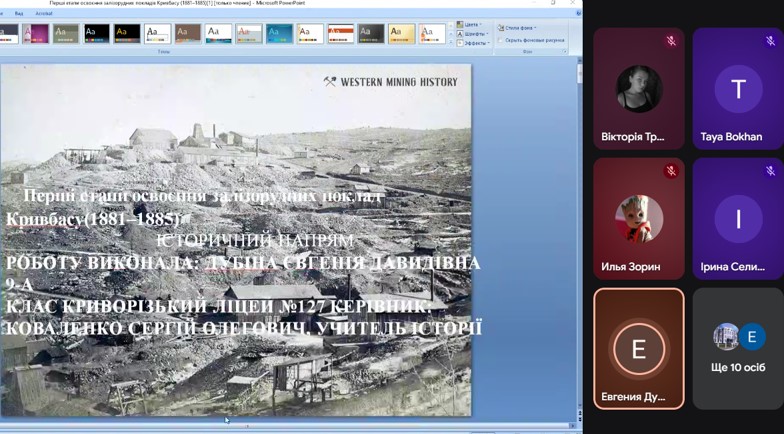Image resolution: width=784 pixels, height=434 pixels.
Task: Expand the Эффекты theme effects dropdown
Action: [473, 43]
